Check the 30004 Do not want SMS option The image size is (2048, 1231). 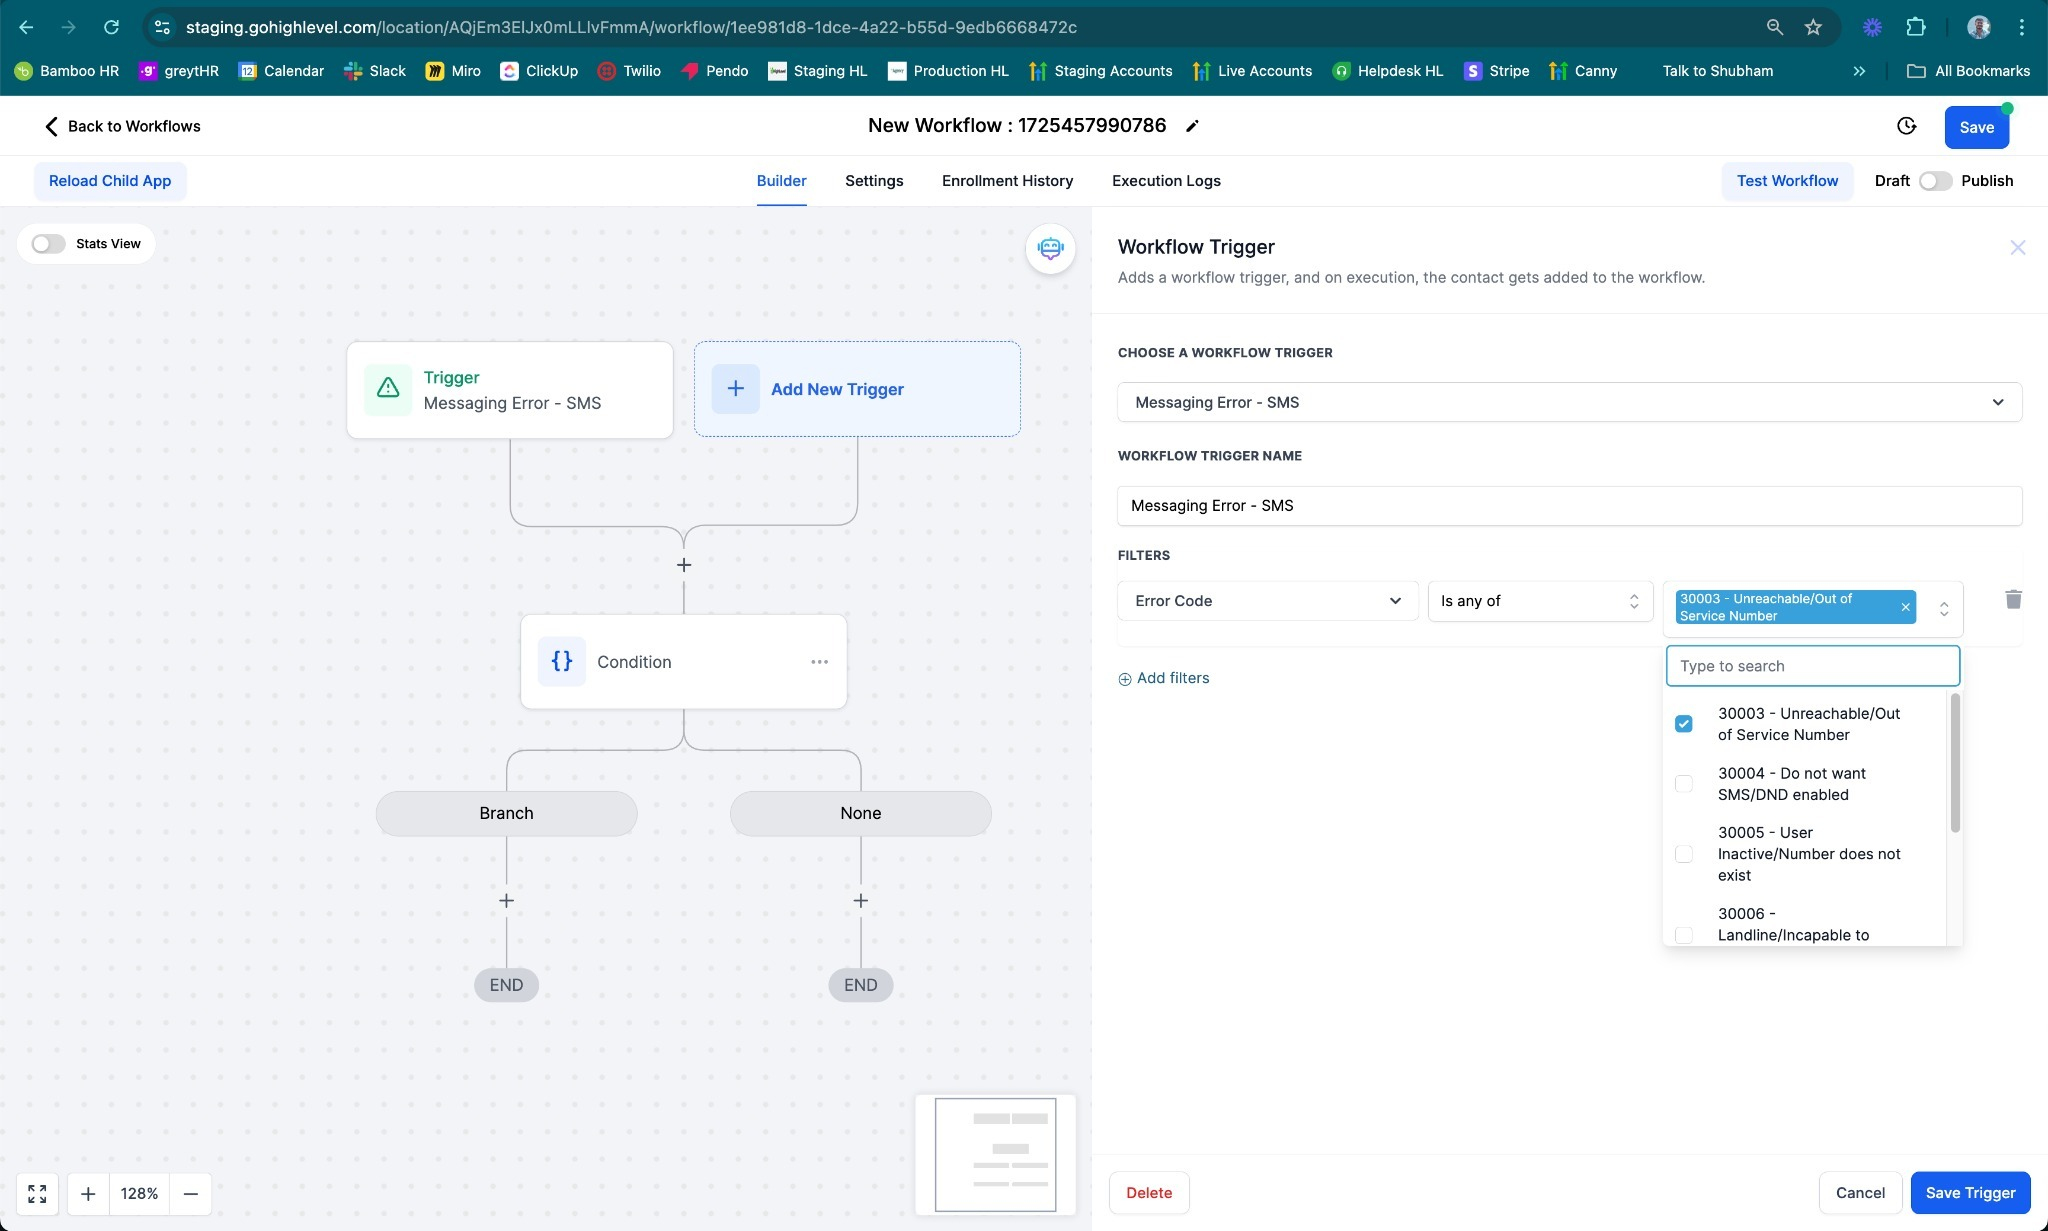click(1684, 784)
